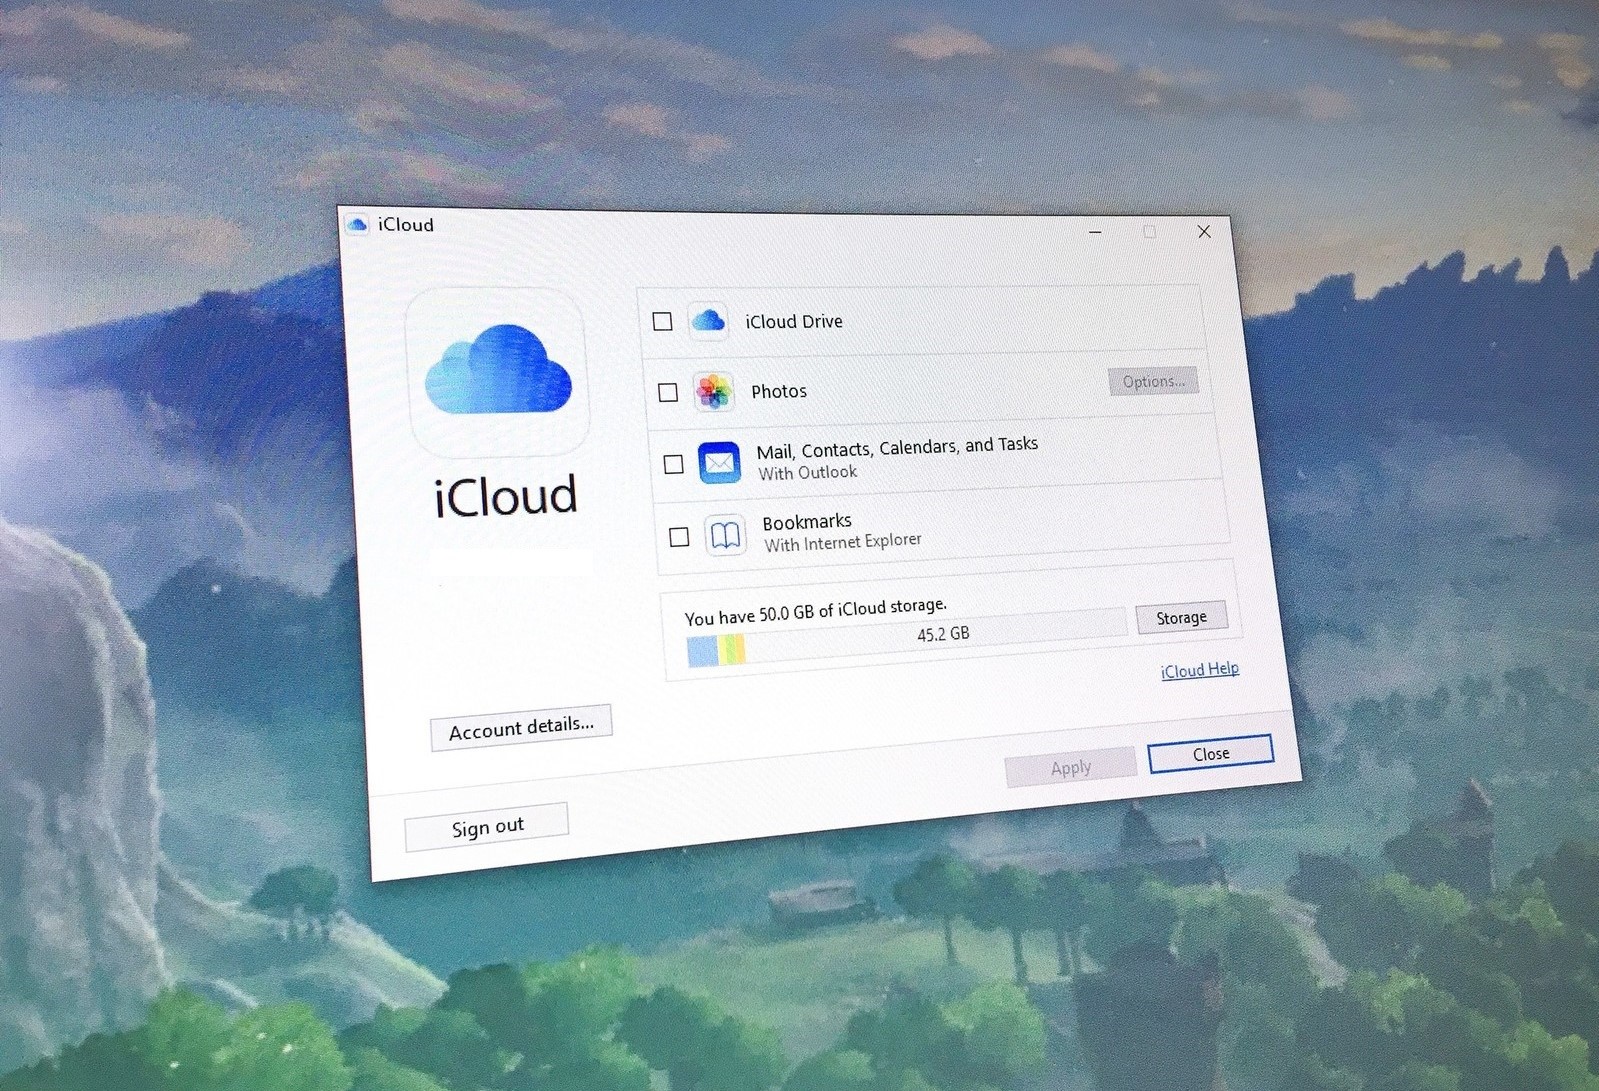This screenshot has height=1091, width=1599.
Task: Open Account details
Action: click(x=521, y=727)
